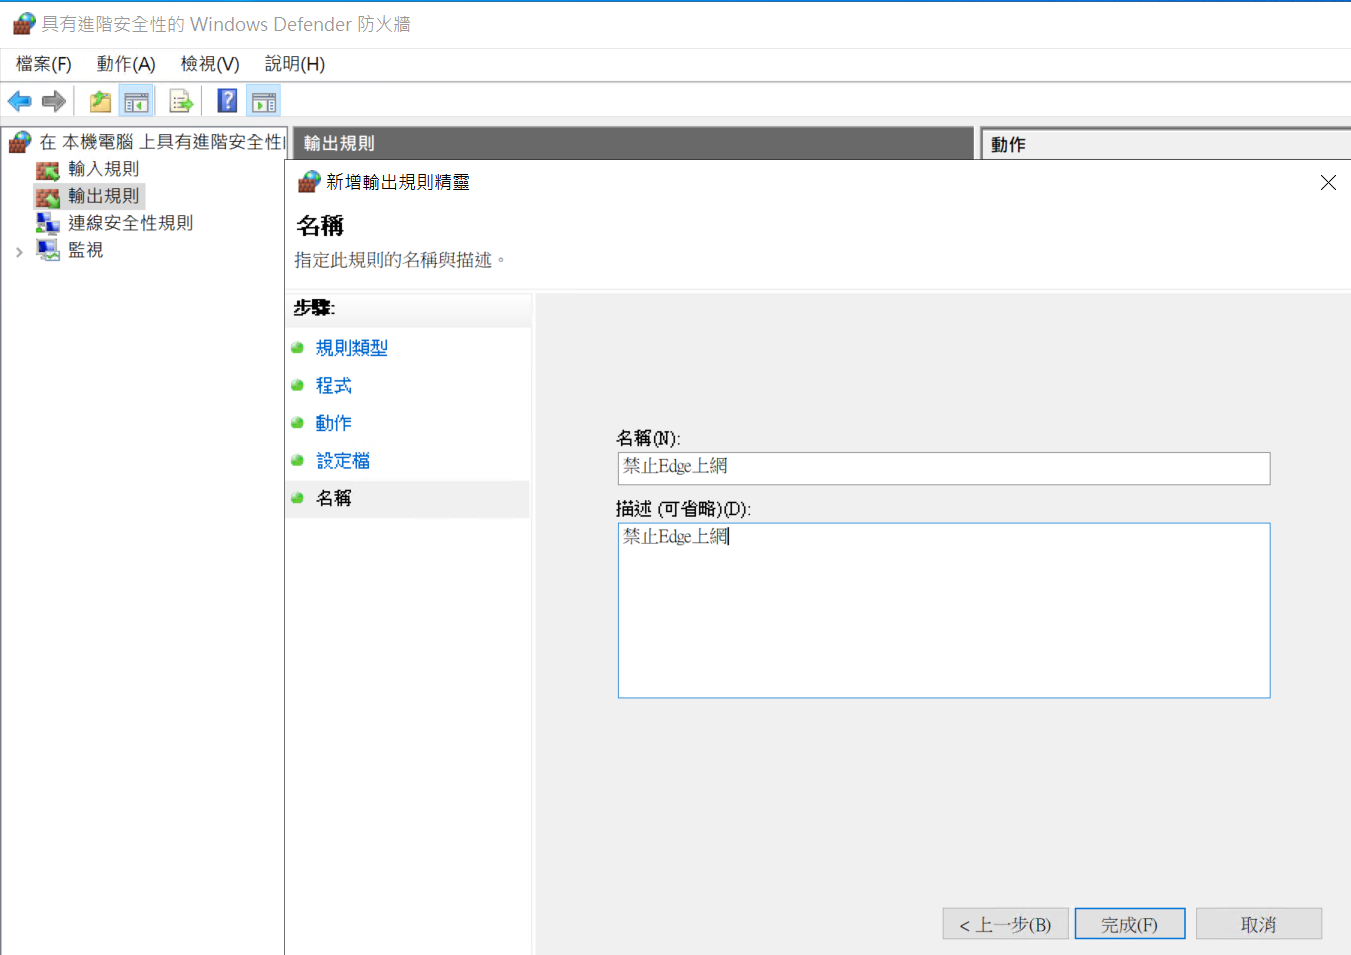Click the Export list toolbar icon

click(181, 101)
